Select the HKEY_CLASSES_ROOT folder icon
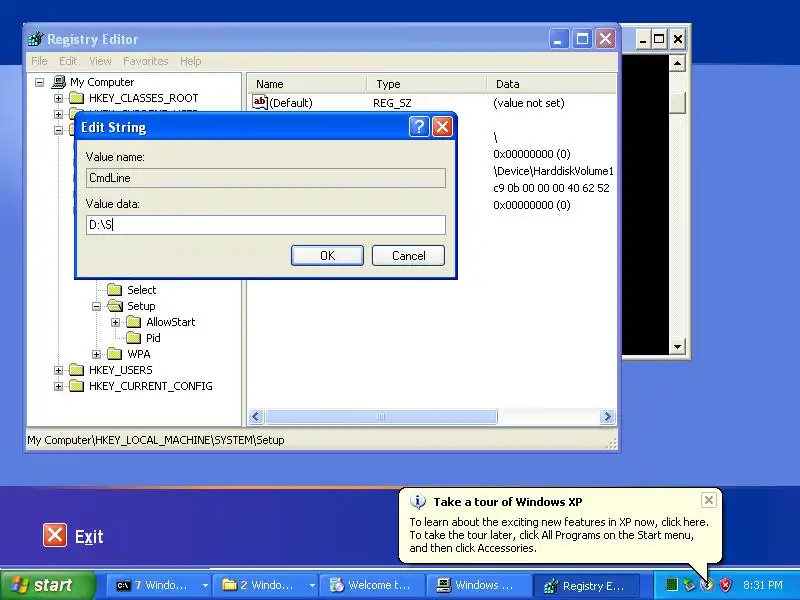The height and width of the screenshot is (600, 800). click(77, 98)
